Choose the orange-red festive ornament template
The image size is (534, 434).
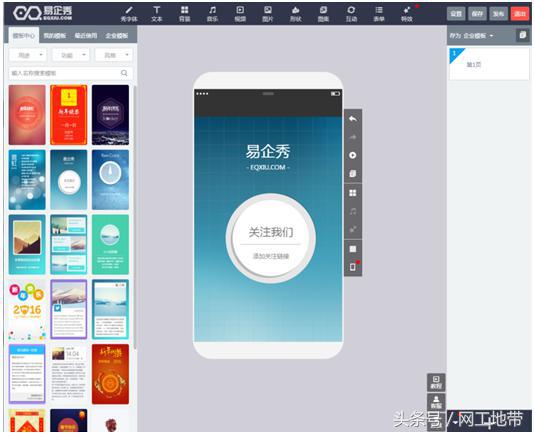(110, 374)
